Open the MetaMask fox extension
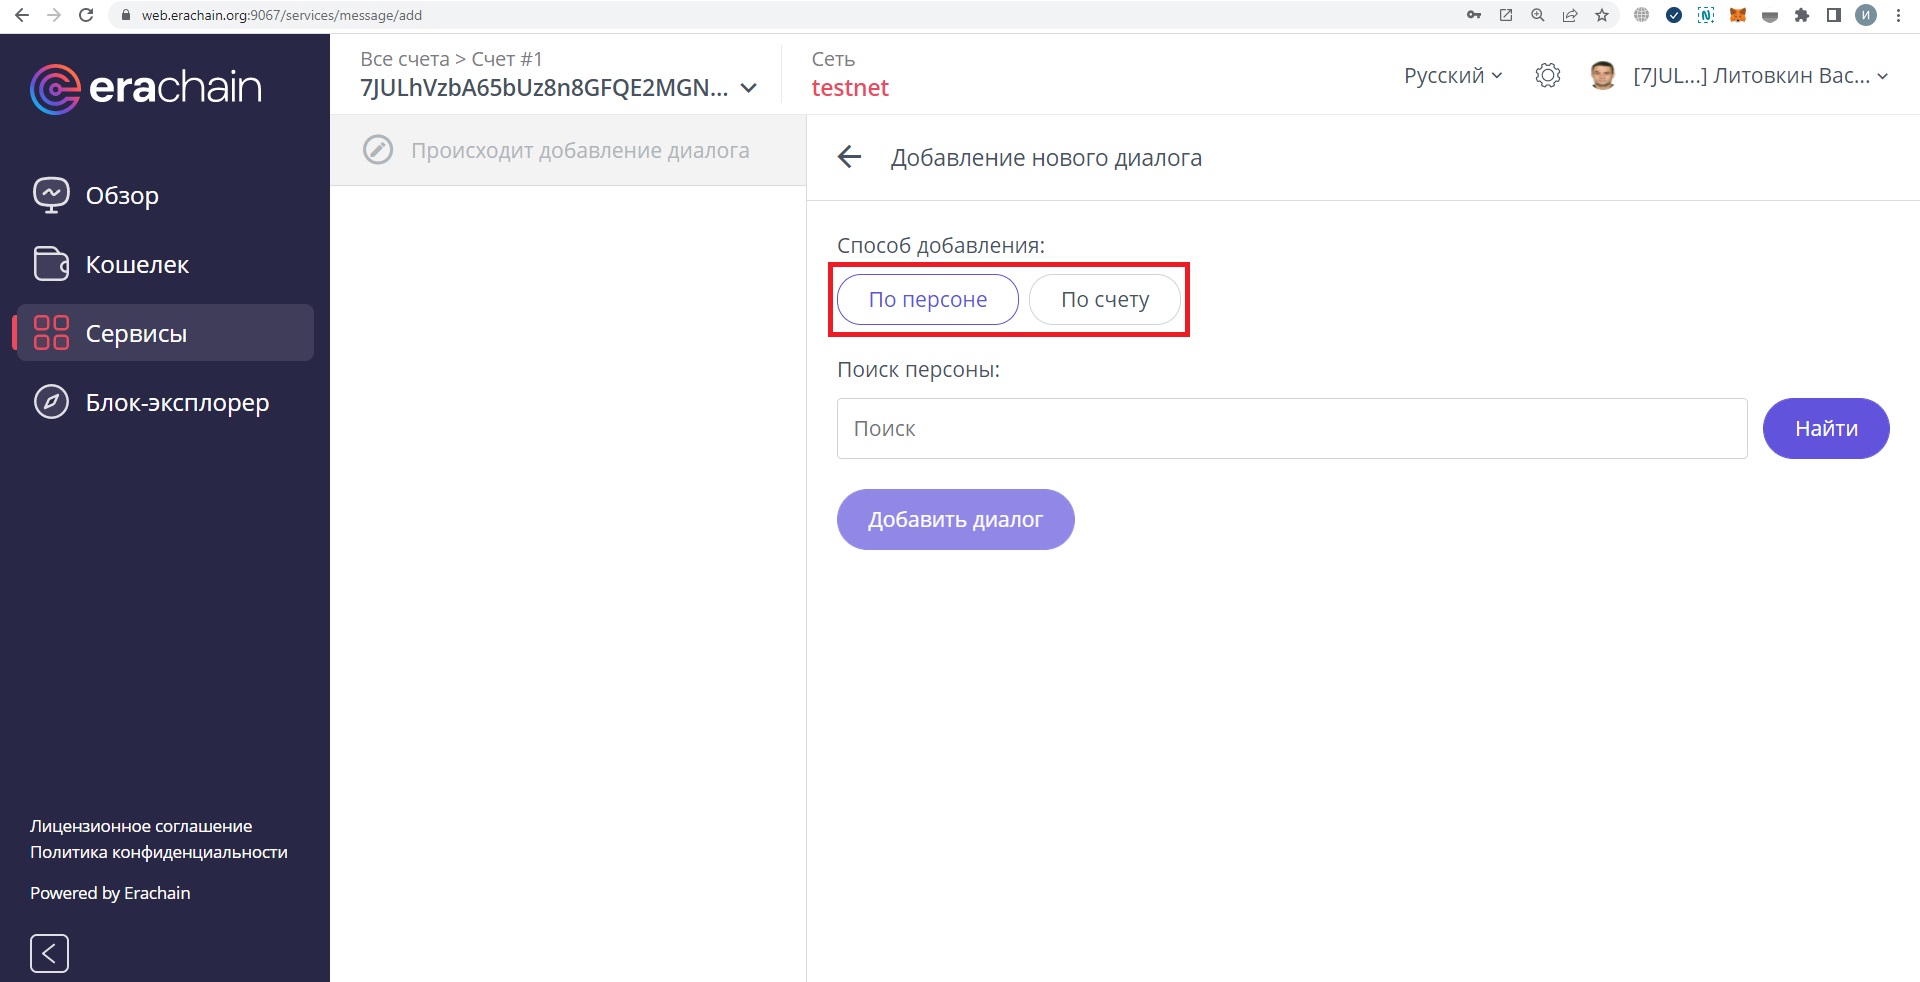1920x982 pixels. click(1738, 15)
